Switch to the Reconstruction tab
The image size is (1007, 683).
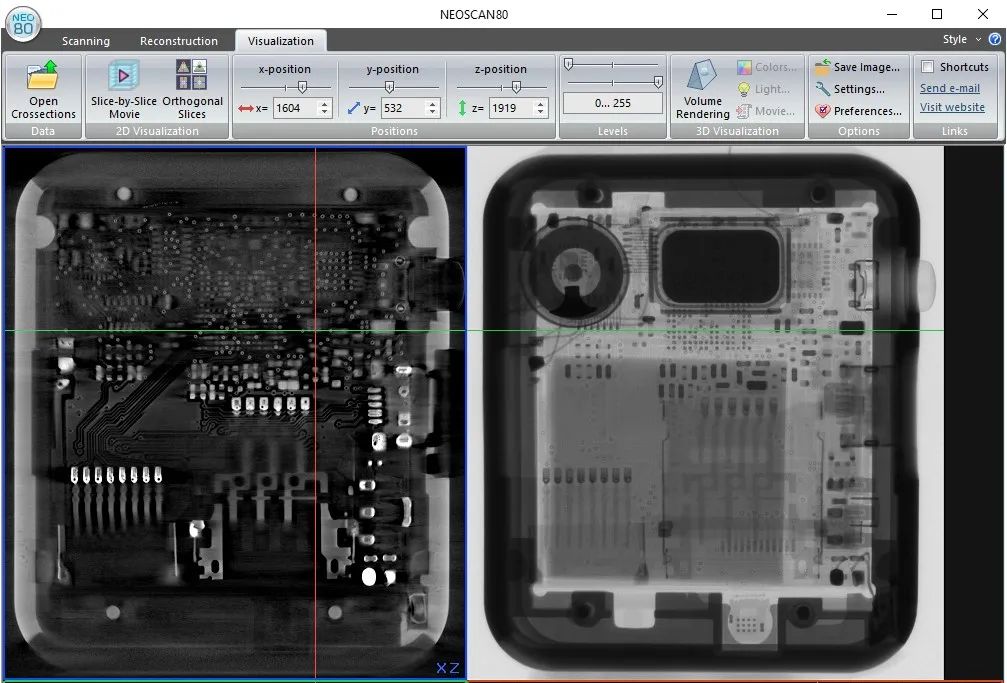click(x=179, y=41)
